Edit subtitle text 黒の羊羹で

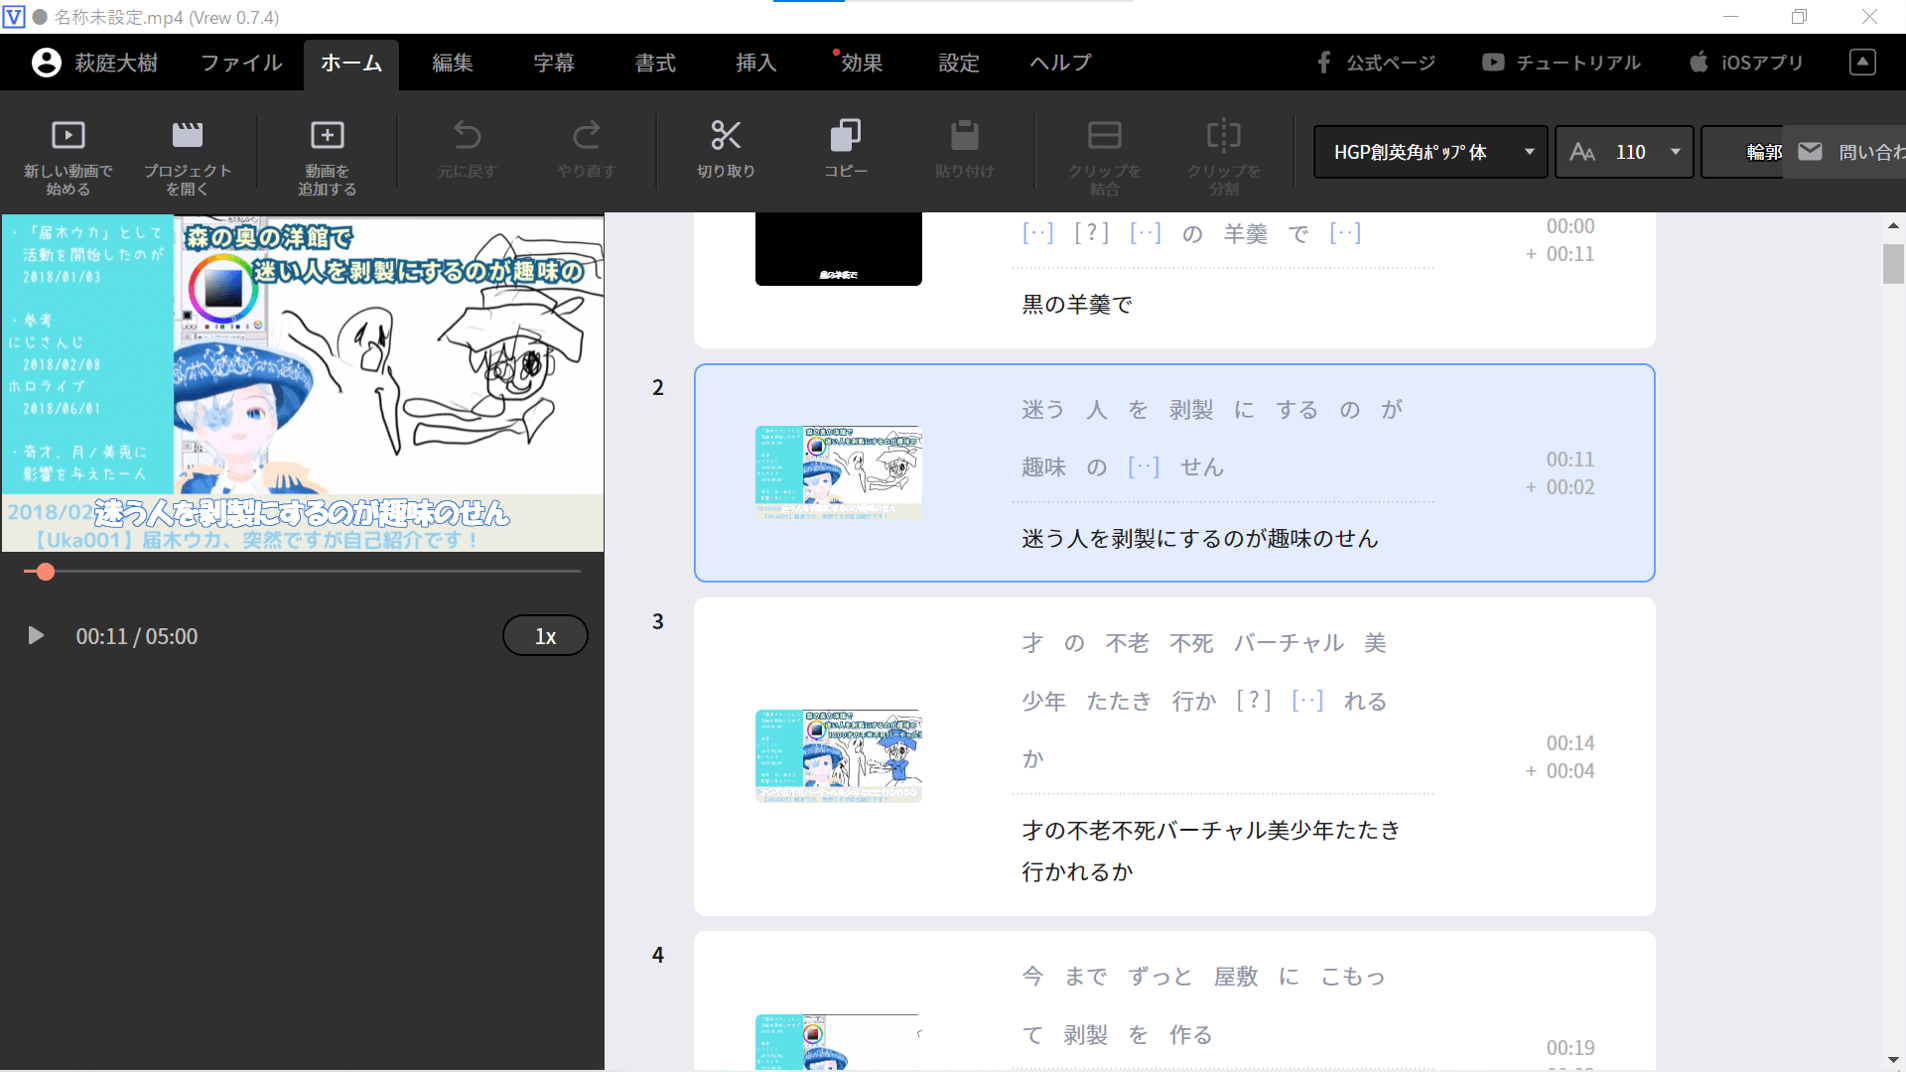pyautogui.click(x=1076, y=305)
